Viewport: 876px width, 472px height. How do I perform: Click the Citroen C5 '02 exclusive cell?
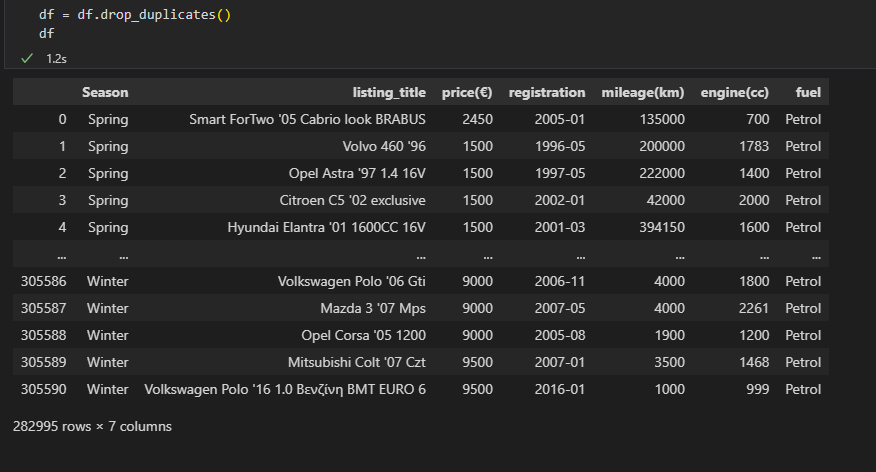click(353, 200)
